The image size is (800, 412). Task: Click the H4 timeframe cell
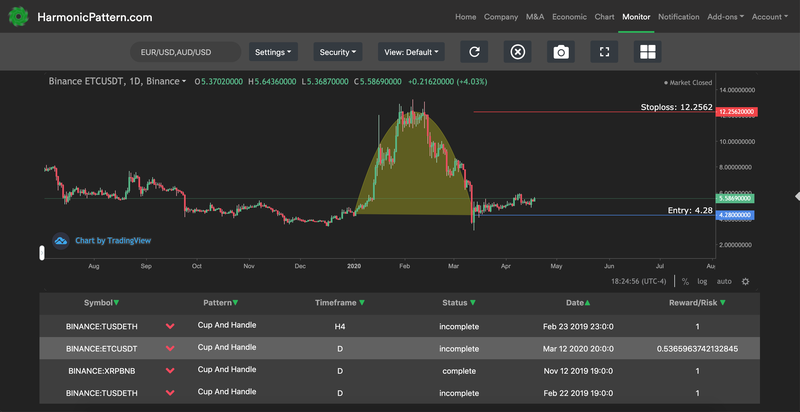click(x=340, y=326)
